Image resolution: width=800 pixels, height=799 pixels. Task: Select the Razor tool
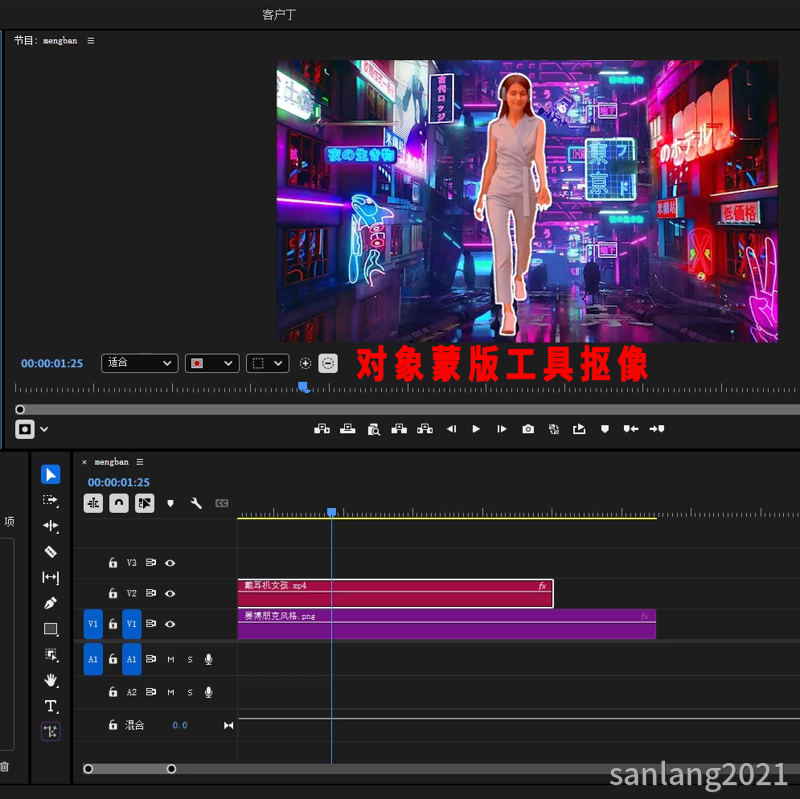coord(51,552)
